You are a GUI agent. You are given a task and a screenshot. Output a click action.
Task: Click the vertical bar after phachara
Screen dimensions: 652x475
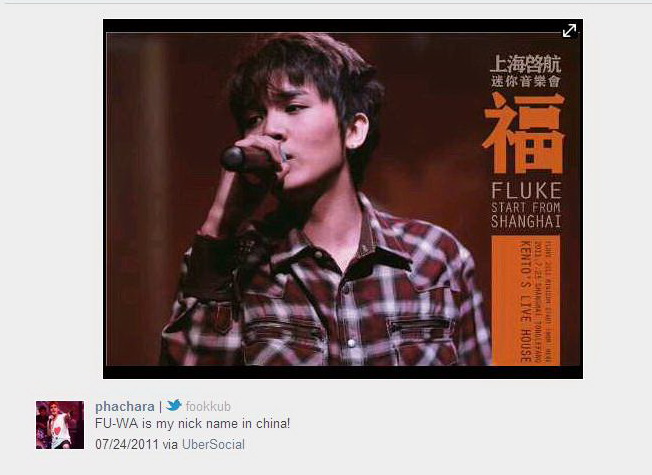coord(160,407)
